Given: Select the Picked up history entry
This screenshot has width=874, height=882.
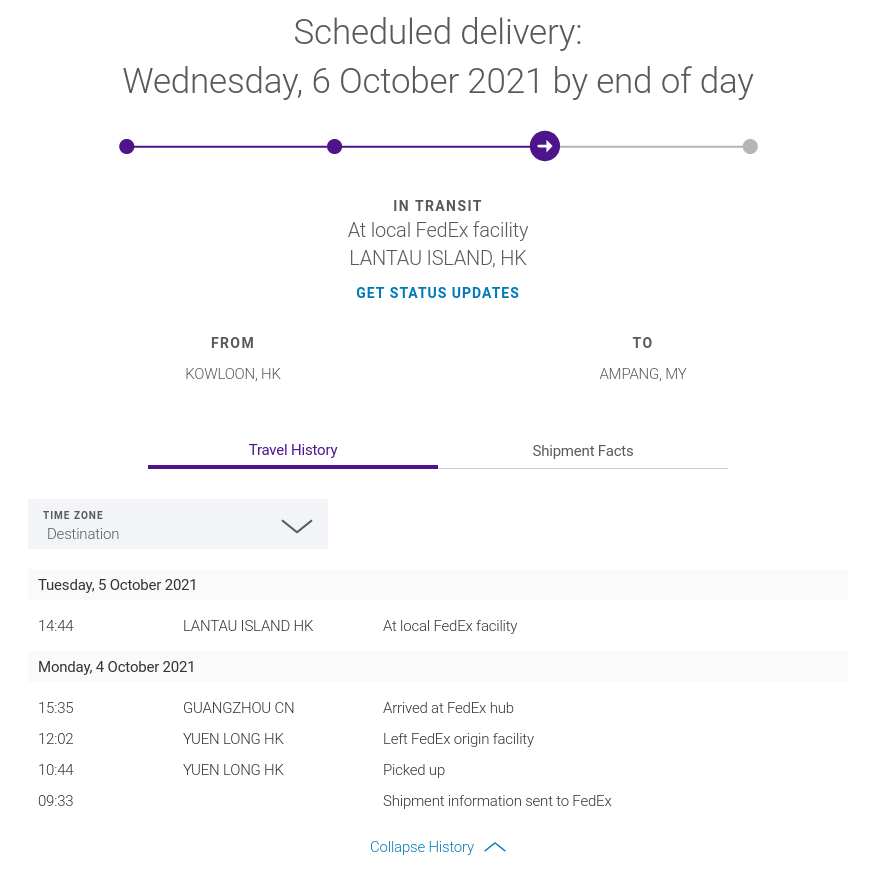Looking at the screenshot, I should pyautogui.click(x=414, y=770).
